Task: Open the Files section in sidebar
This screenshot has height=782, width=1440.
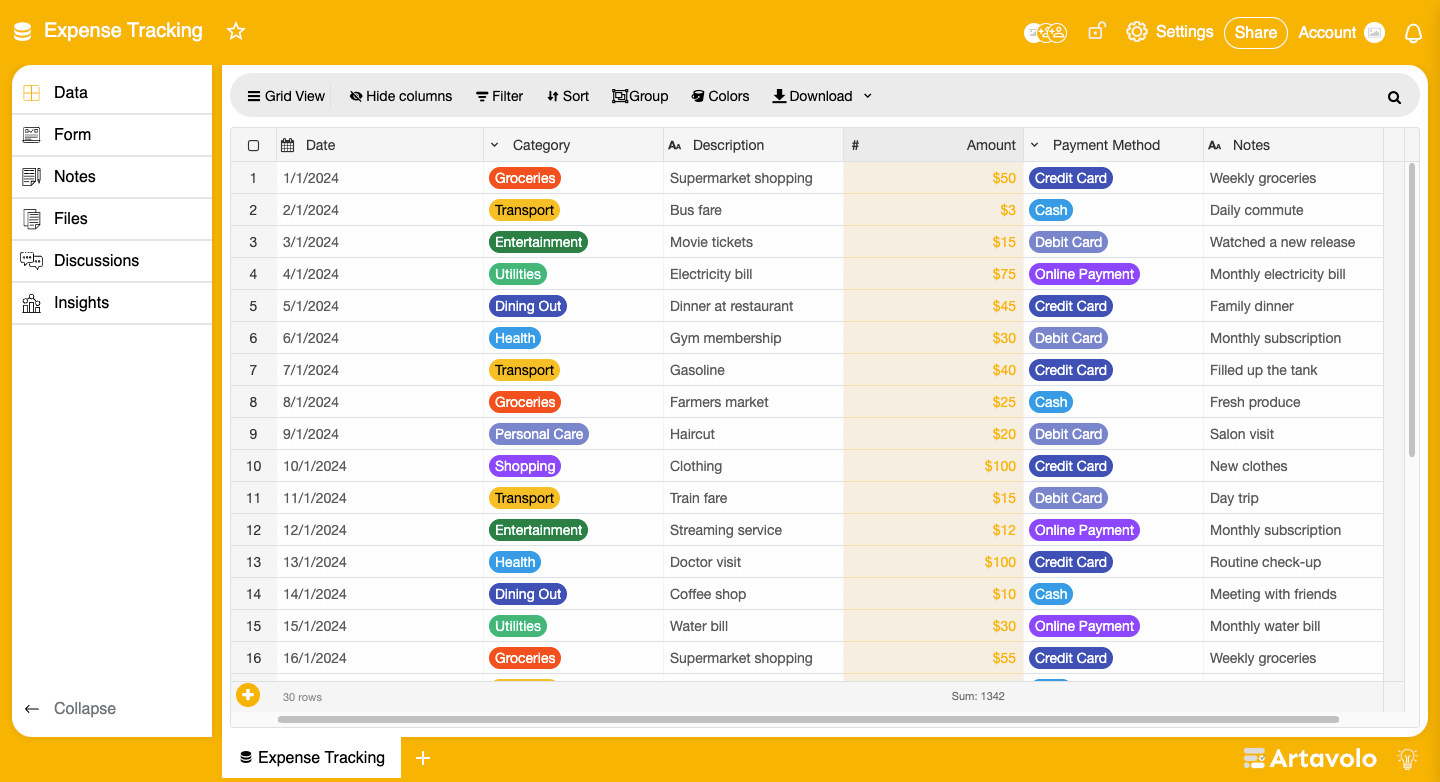Action: tap(112, 218)
